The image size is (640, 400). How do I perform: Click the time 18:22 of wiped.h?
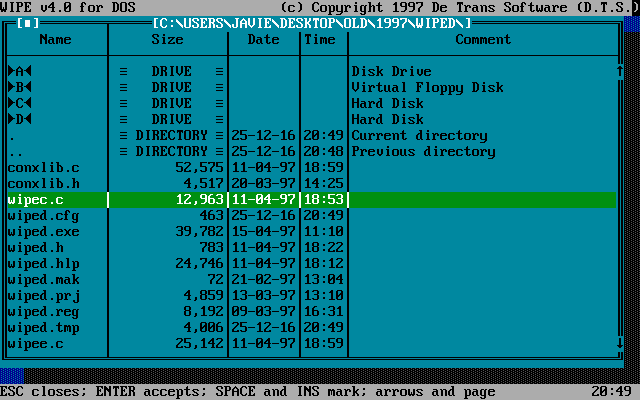[324, 247]
